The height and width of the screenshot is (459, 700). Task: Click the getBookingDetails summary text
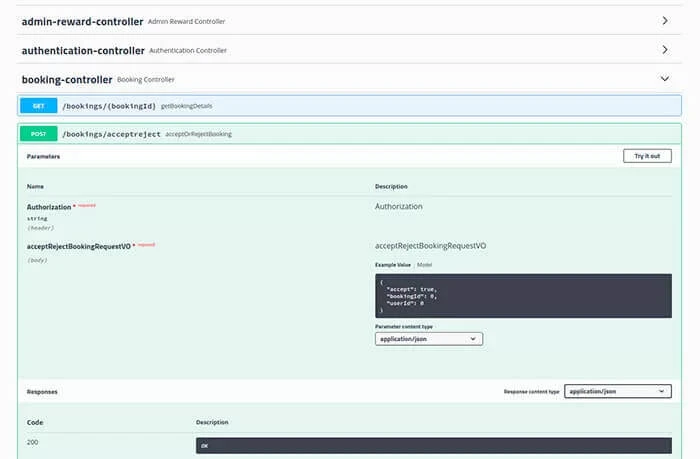coord(187,106)
